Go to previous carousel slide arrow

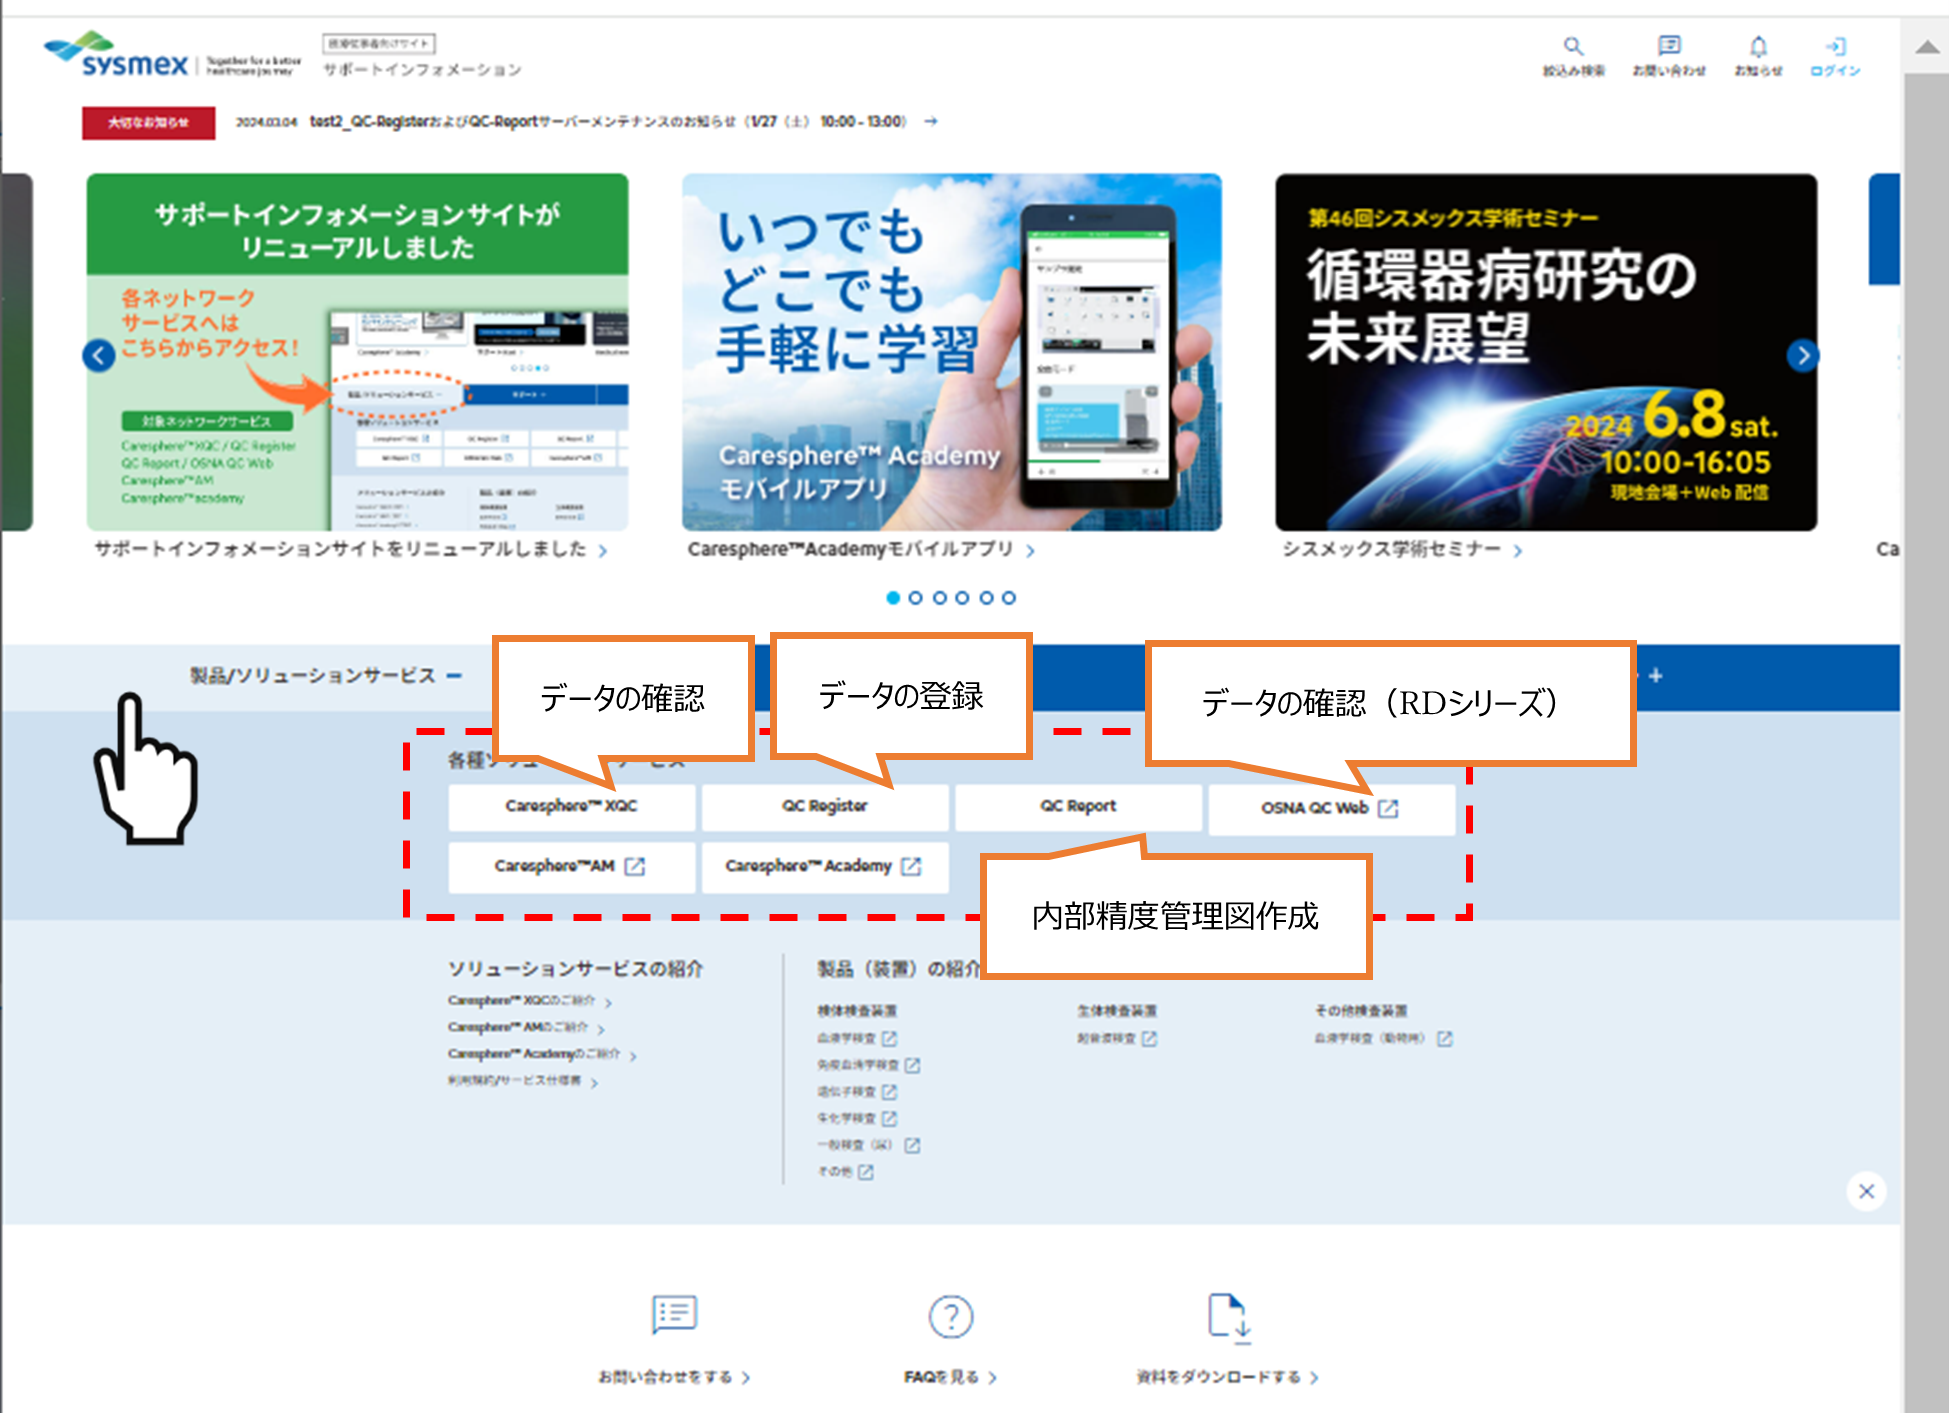(x=98, y=355)
